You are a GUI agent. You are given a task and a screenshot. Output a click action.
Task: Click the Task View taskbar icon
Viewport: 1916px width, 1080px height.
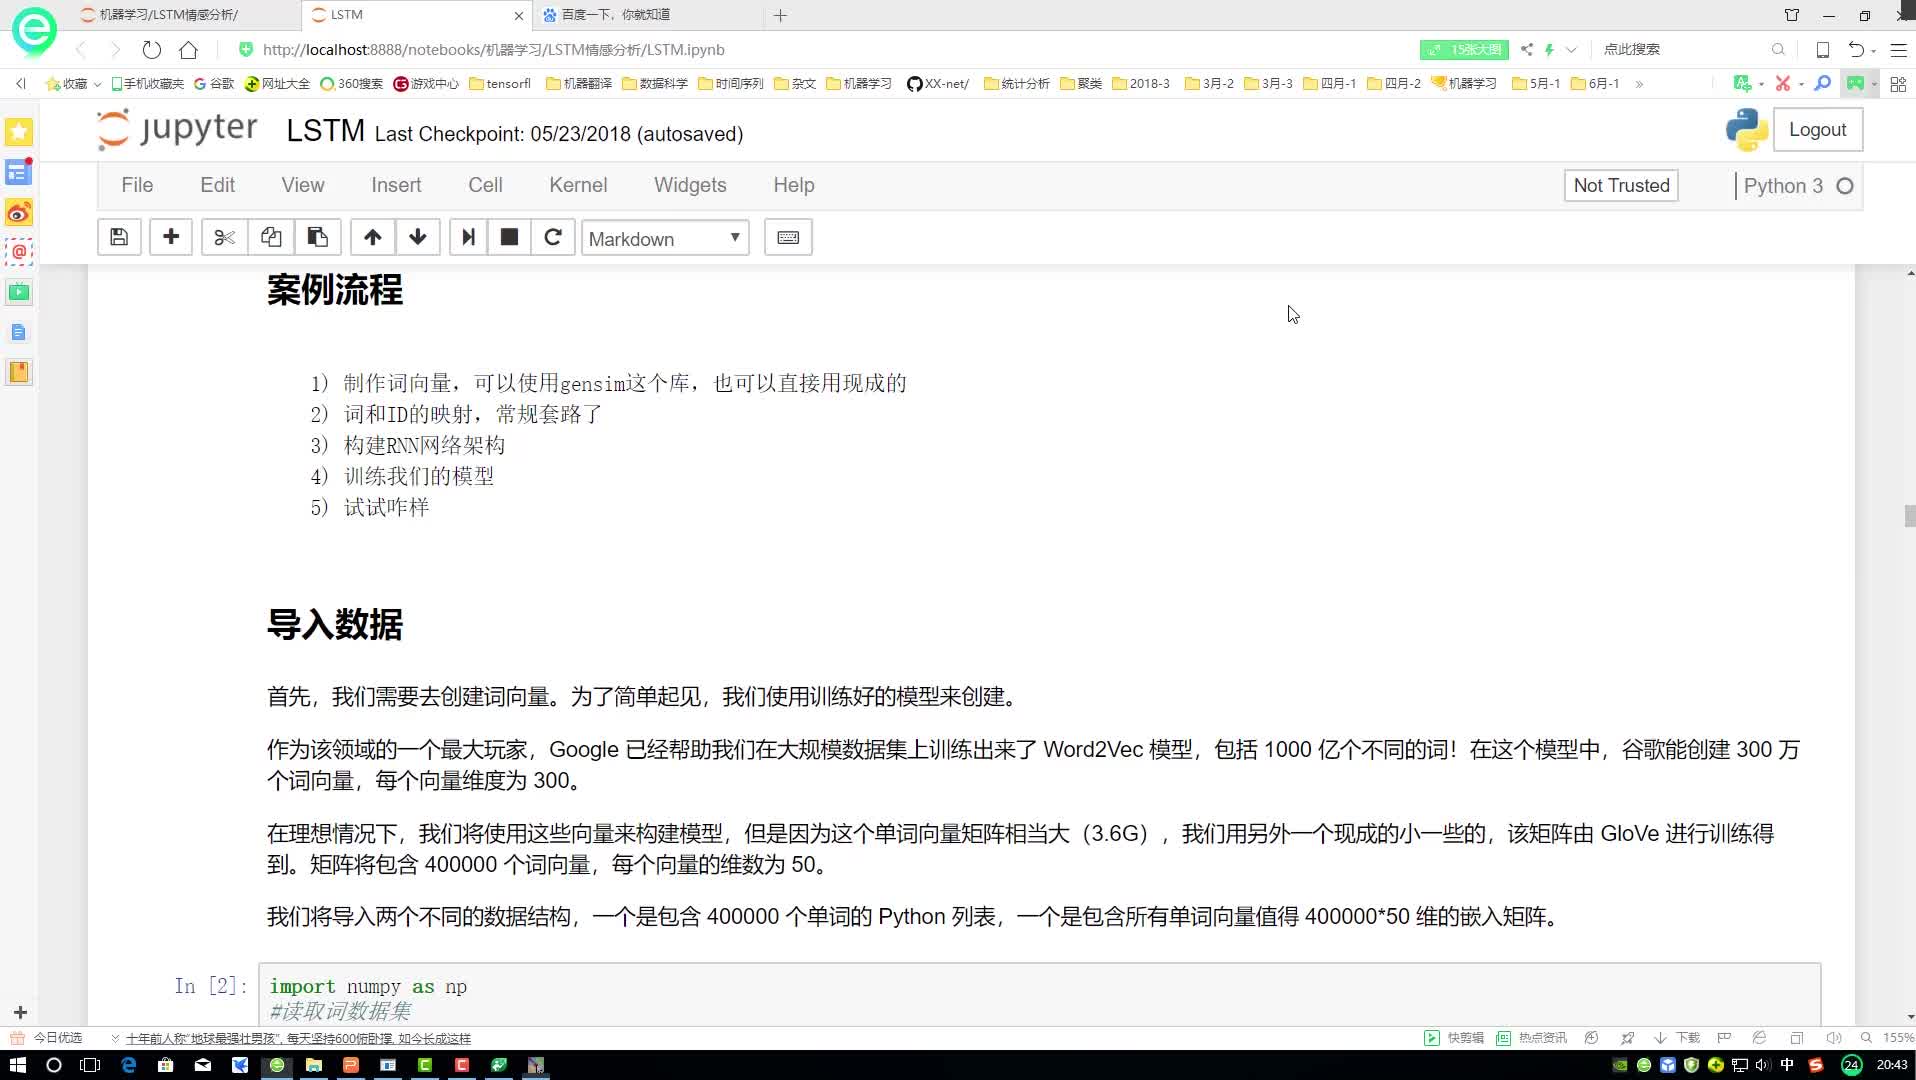[90, 1065]
